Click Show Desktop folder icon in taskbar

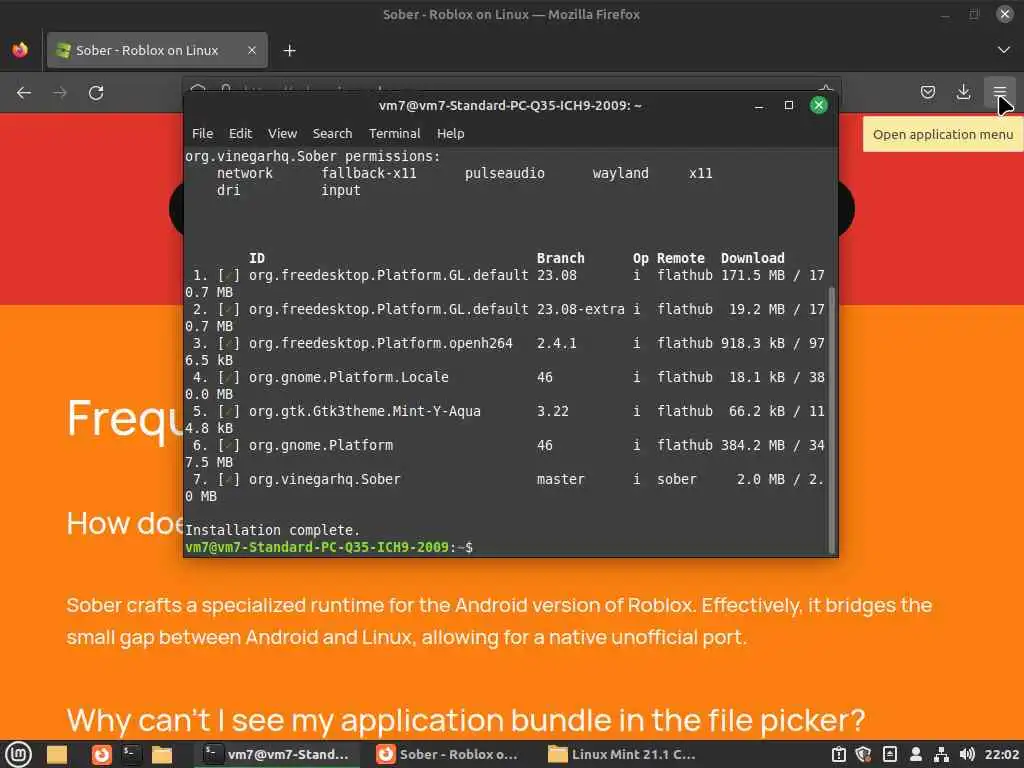point(57,754)
